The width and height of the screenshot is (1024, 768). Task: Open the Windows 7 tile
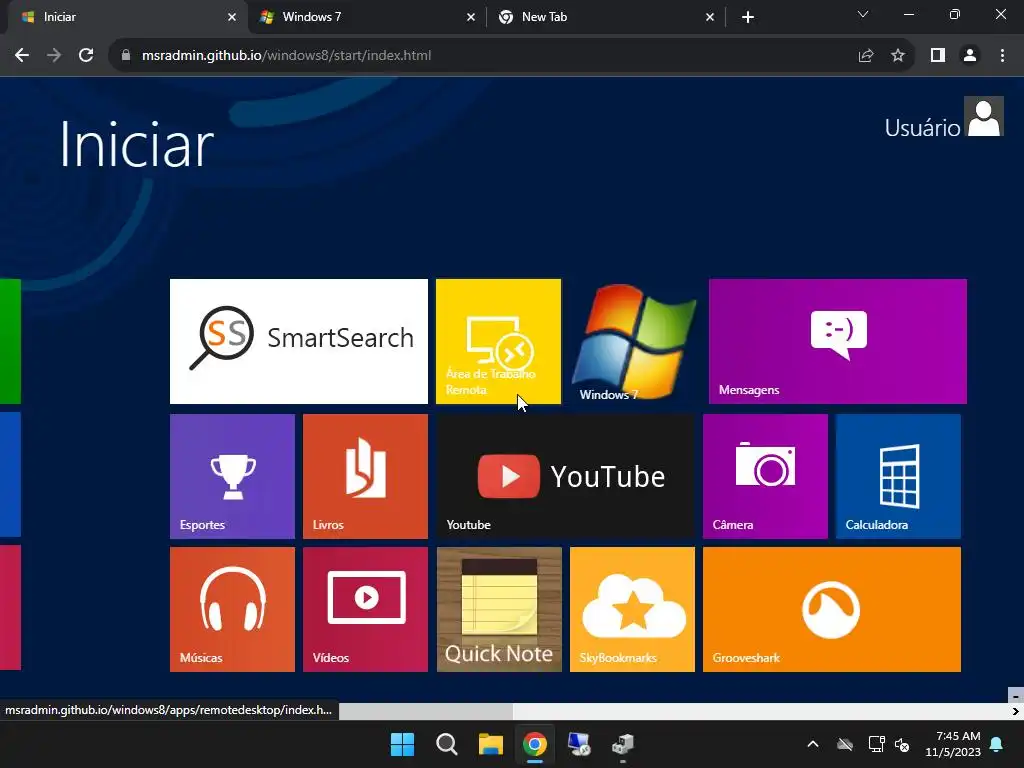[x=632, y=341]
